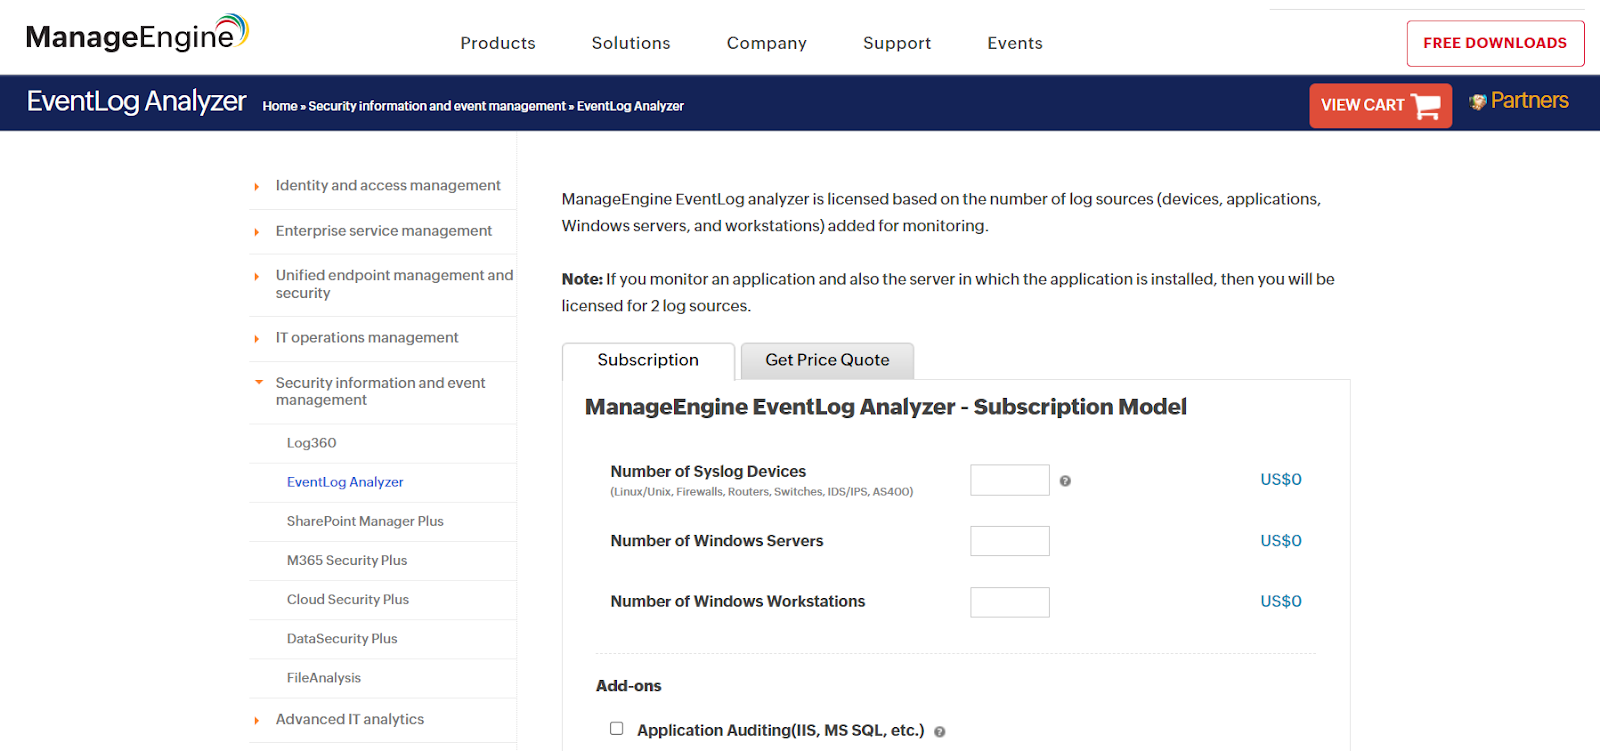Open the Partners link

[1529, 101]
